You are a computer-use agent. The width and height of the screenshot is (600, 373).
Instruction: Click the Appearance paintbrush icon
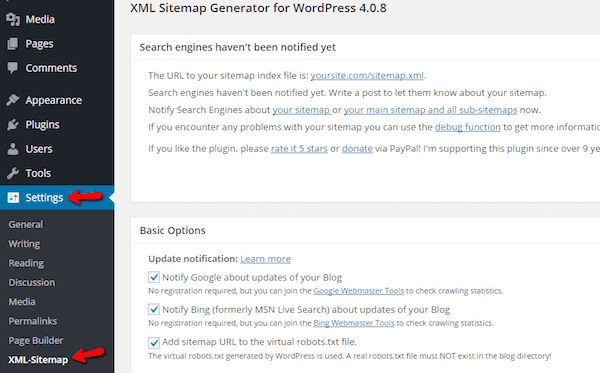click(x=13, y=100)
